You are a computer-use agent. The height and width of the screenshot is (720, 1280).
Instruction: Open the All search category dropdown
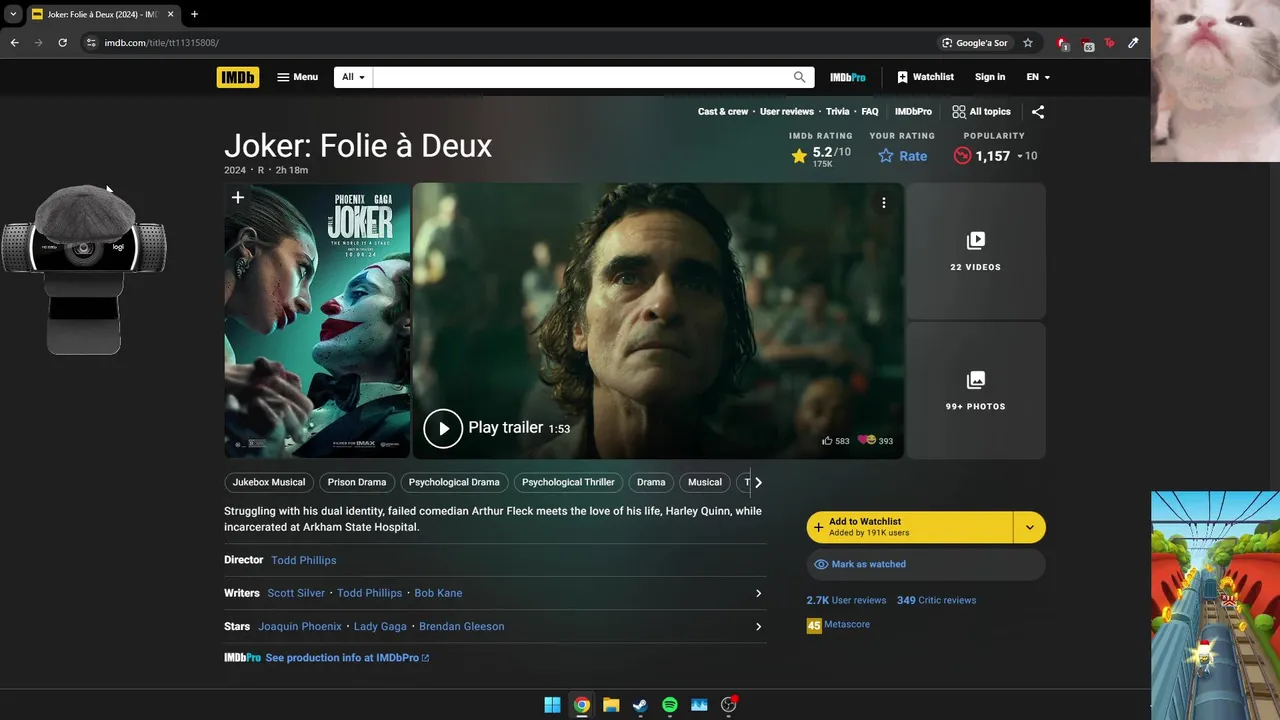[x=353, y=77]
